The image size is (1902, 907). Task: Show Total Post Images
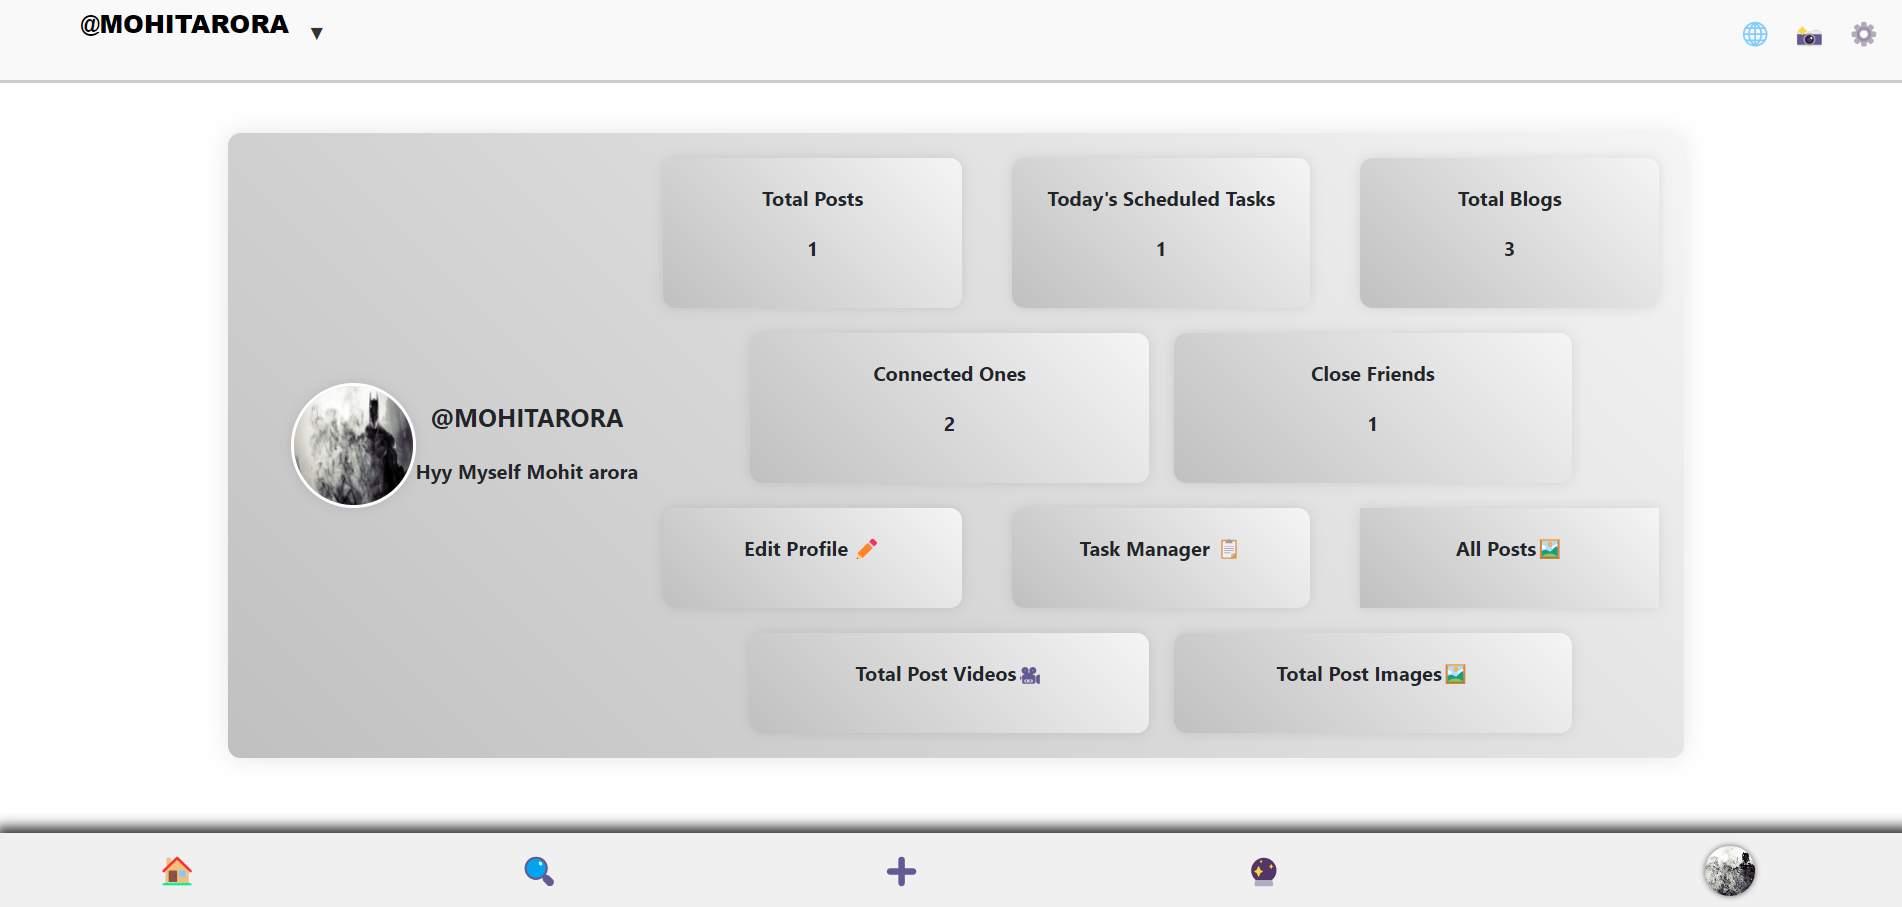click(1372, 682)
